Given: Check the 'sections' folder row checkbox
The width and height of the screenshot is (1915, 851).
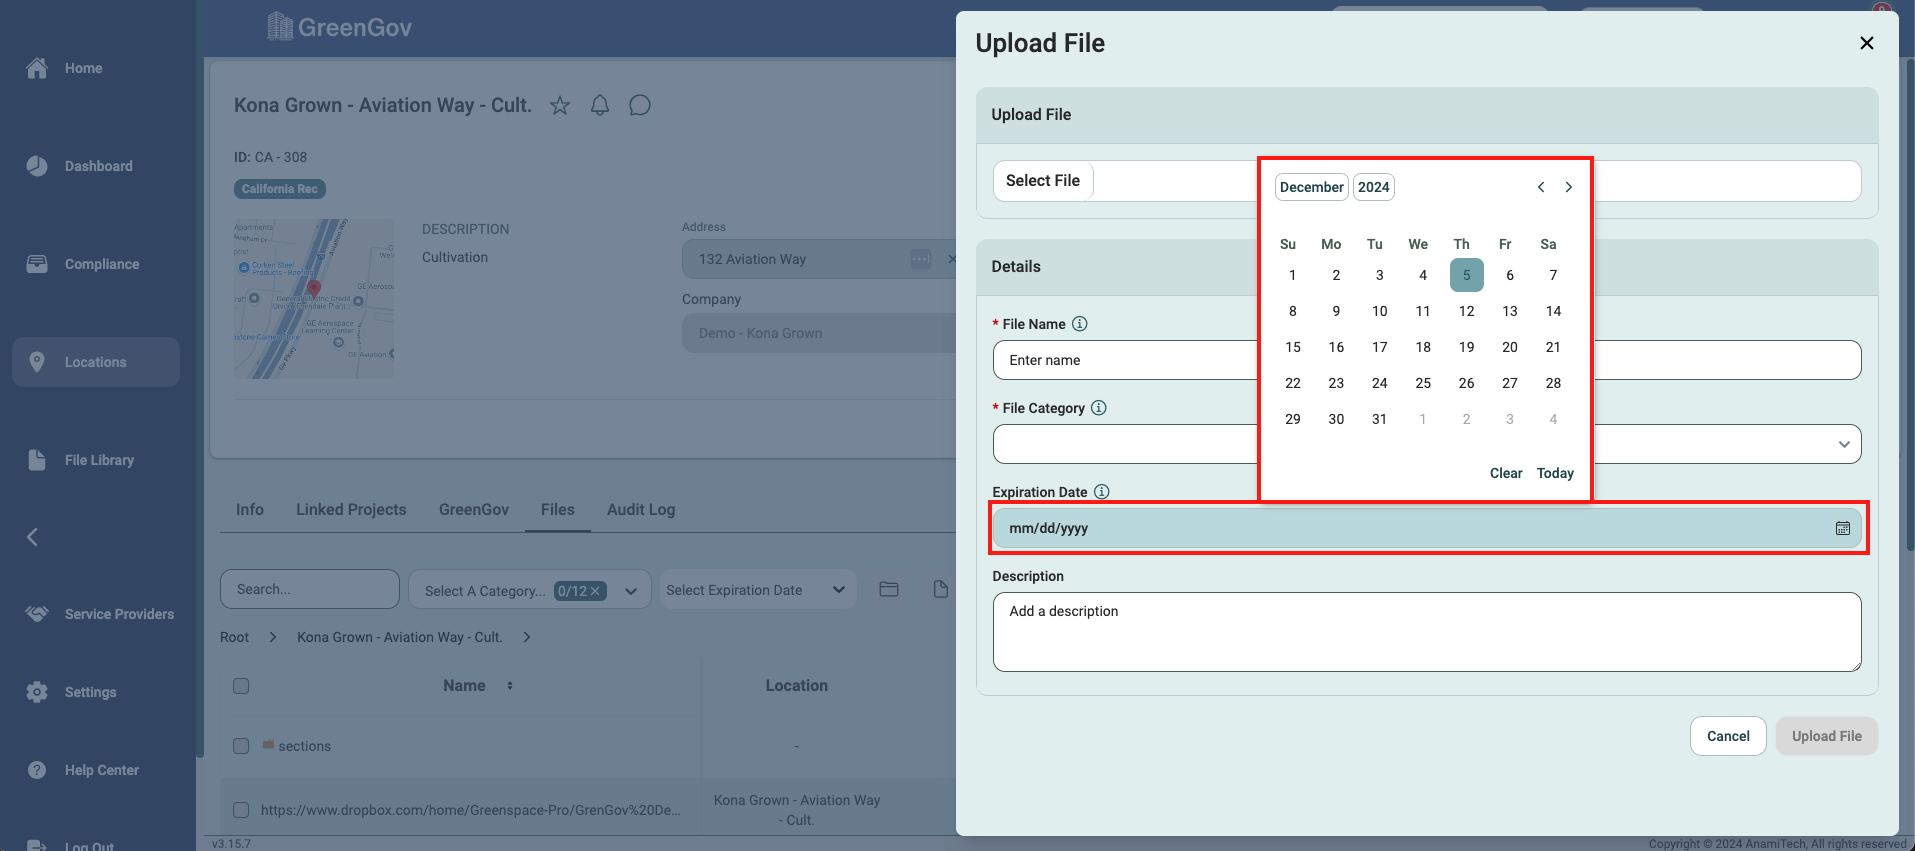Looking at the screenshot, I should [x=241, y=746].
